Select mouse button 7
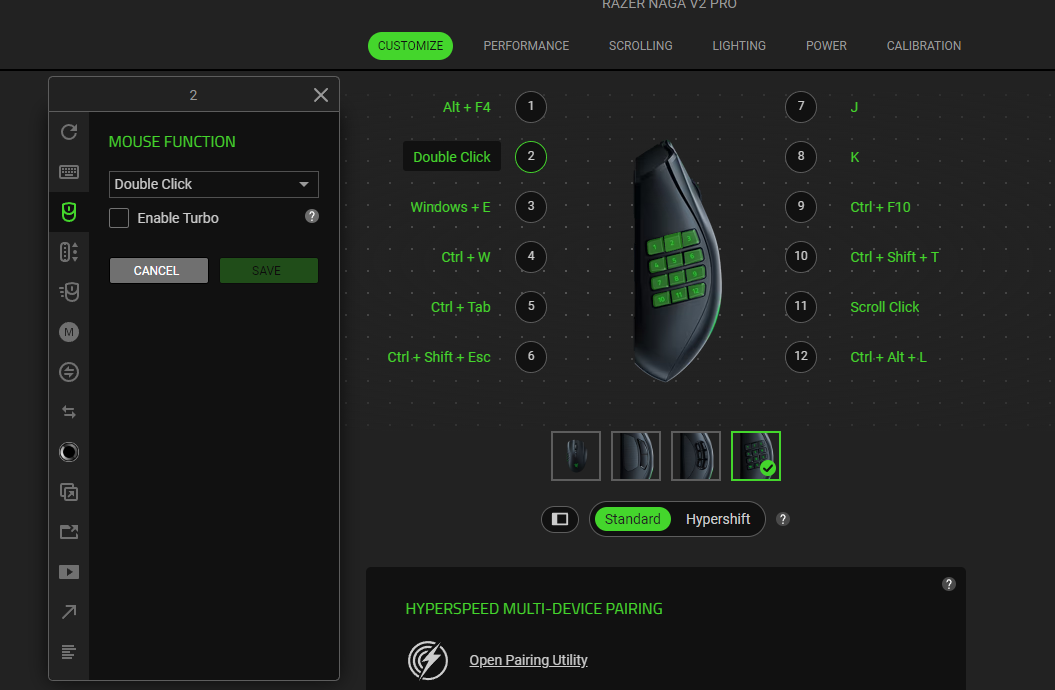 [801, 107]
